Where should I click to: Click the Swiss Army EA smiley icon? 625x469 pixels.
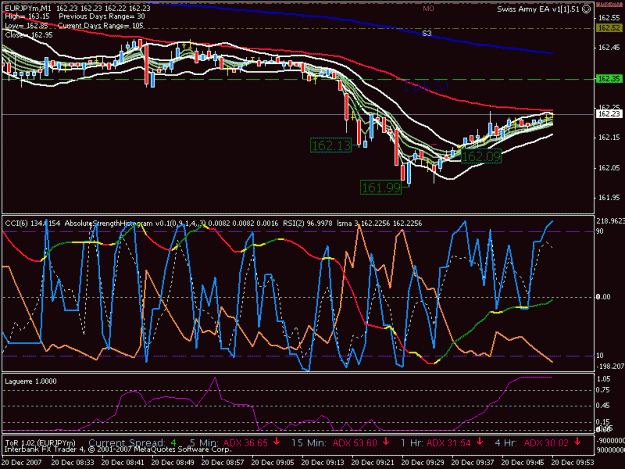point(587,9)
